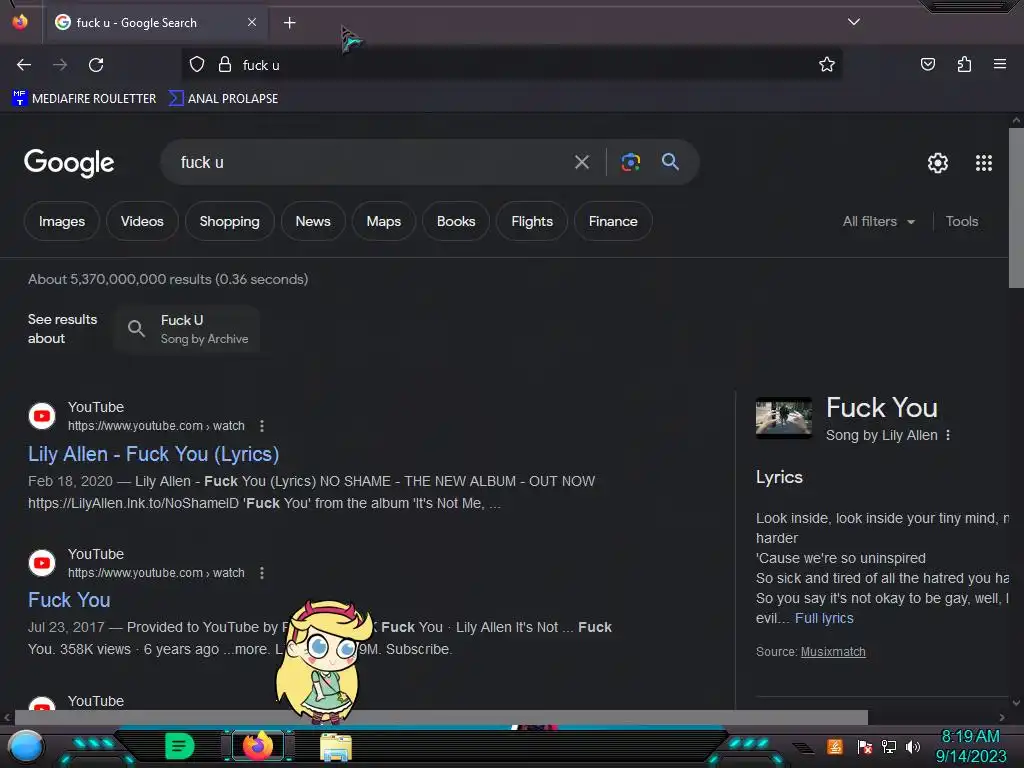Open Google quick settings gear

click(x=938, y=163)
